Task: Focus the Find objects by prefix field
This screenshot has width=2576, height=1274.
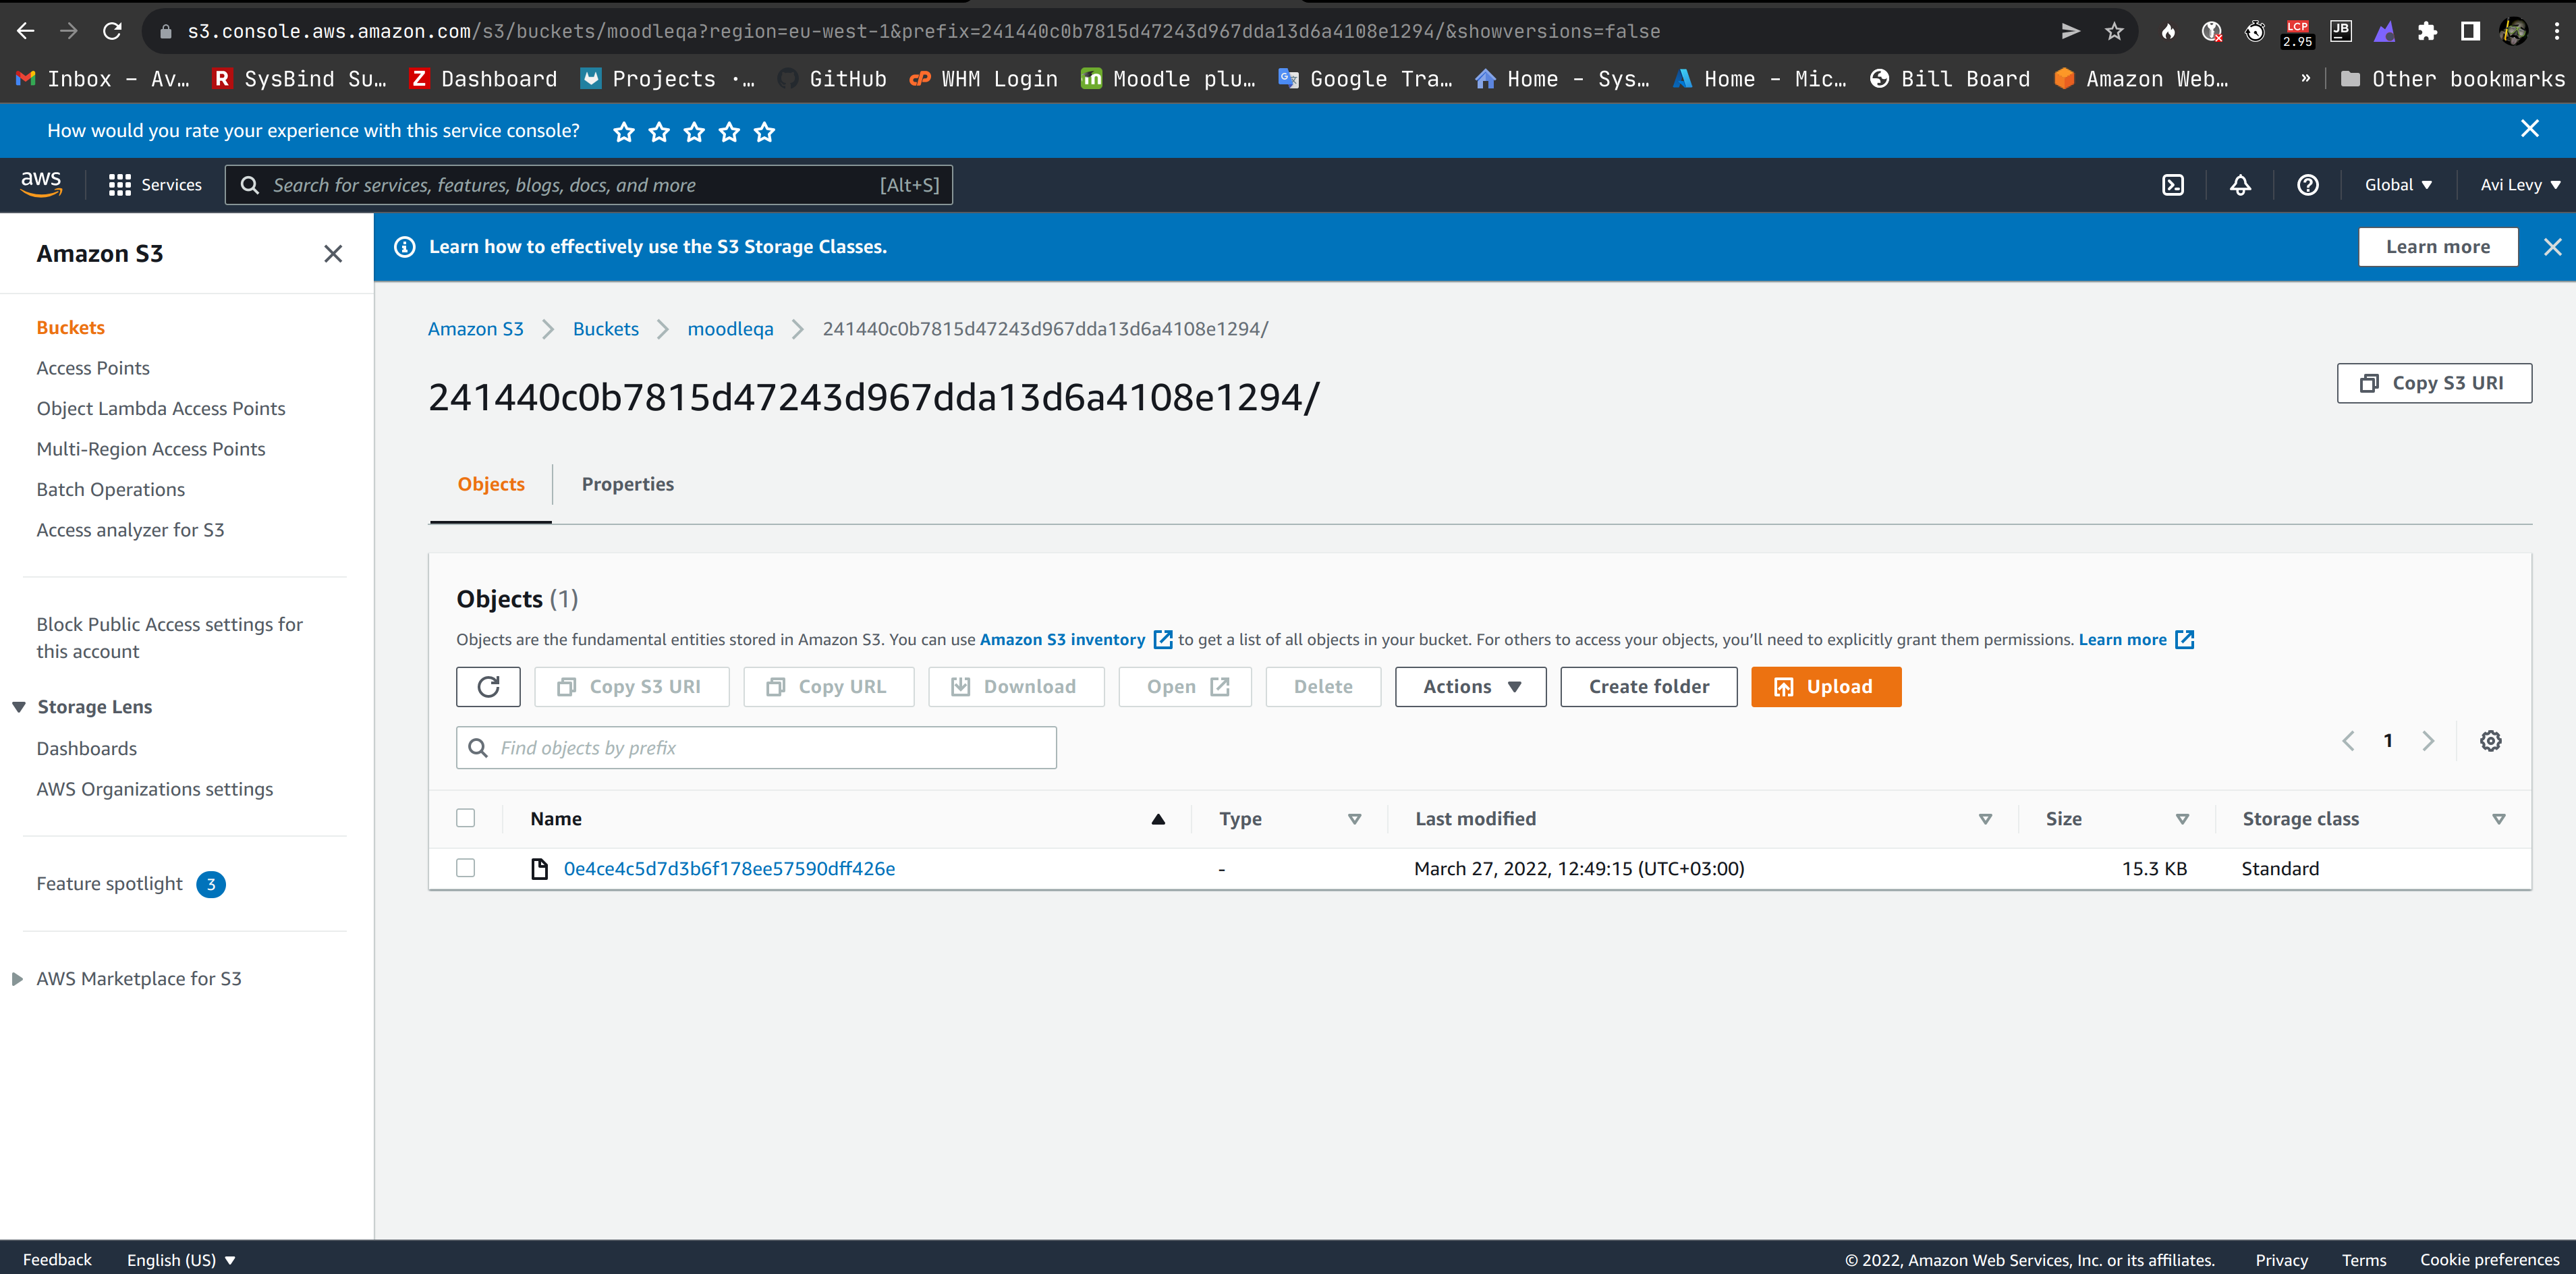Action: coord(756,748)
